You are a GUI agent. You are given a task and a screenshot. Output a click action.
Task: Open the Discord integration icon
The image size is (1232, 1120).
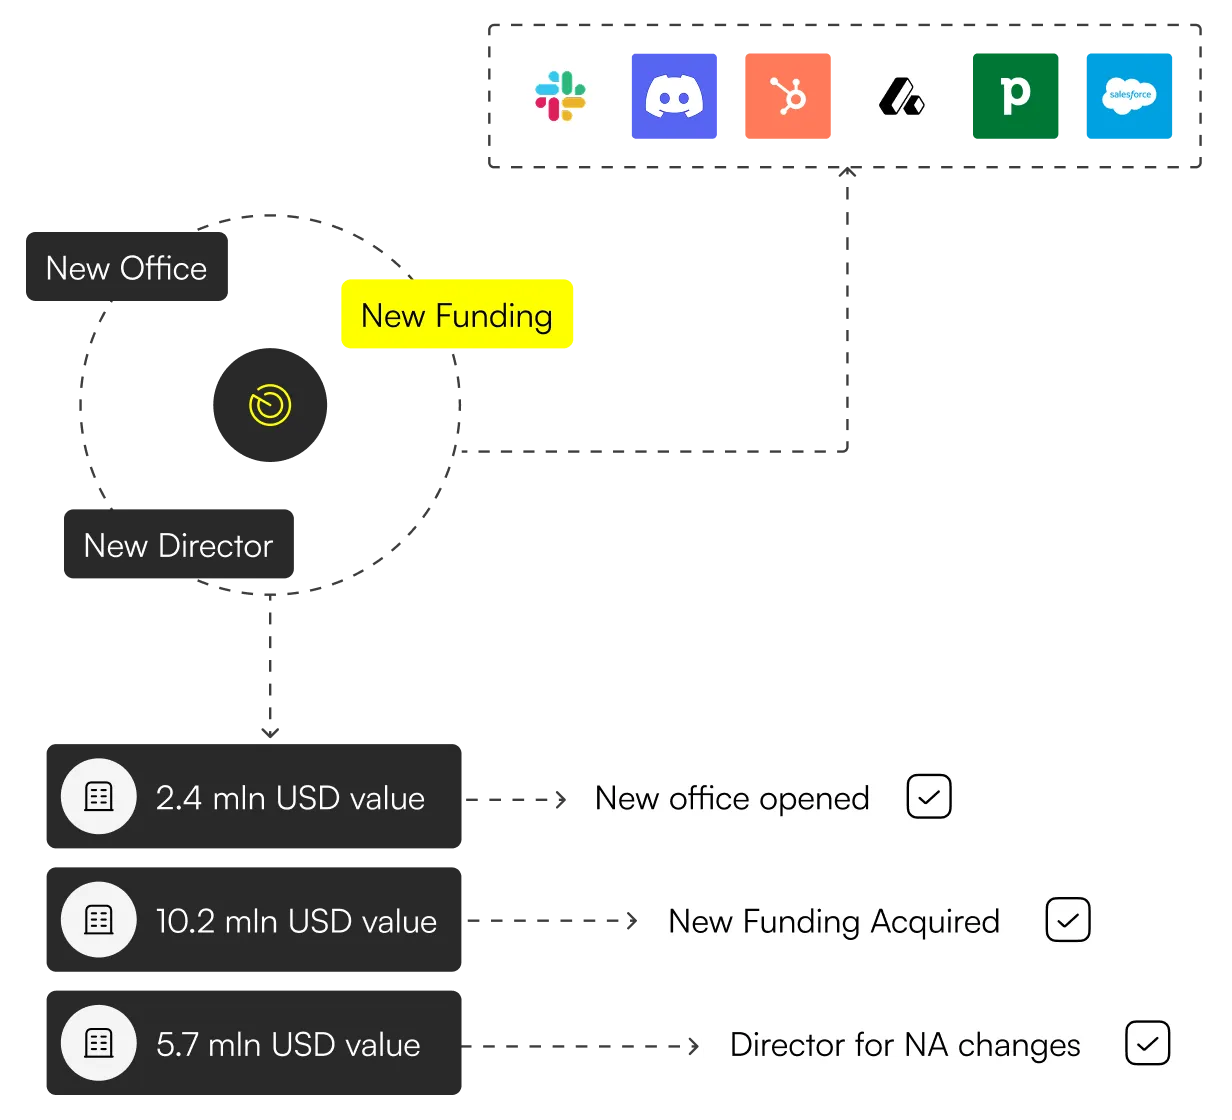[x=674, y=96]
